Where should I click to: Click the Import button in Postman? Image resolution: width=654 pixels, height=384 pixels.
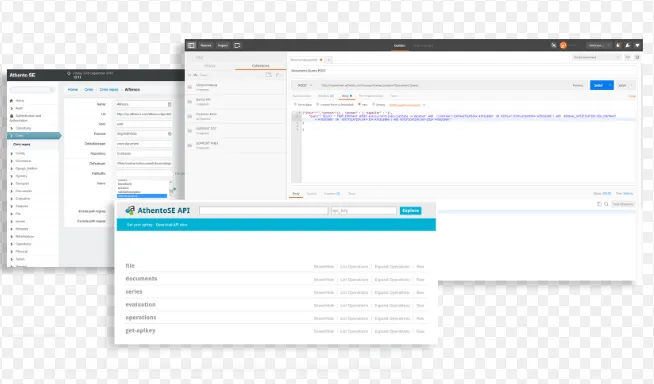(223, 45)
